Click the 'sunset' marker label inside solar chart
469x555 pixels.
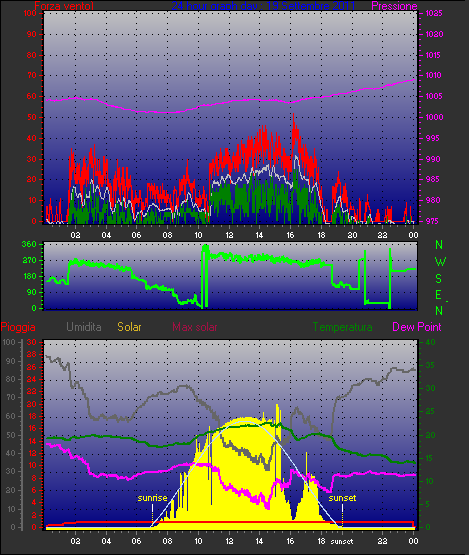click(x=342, y=498)
